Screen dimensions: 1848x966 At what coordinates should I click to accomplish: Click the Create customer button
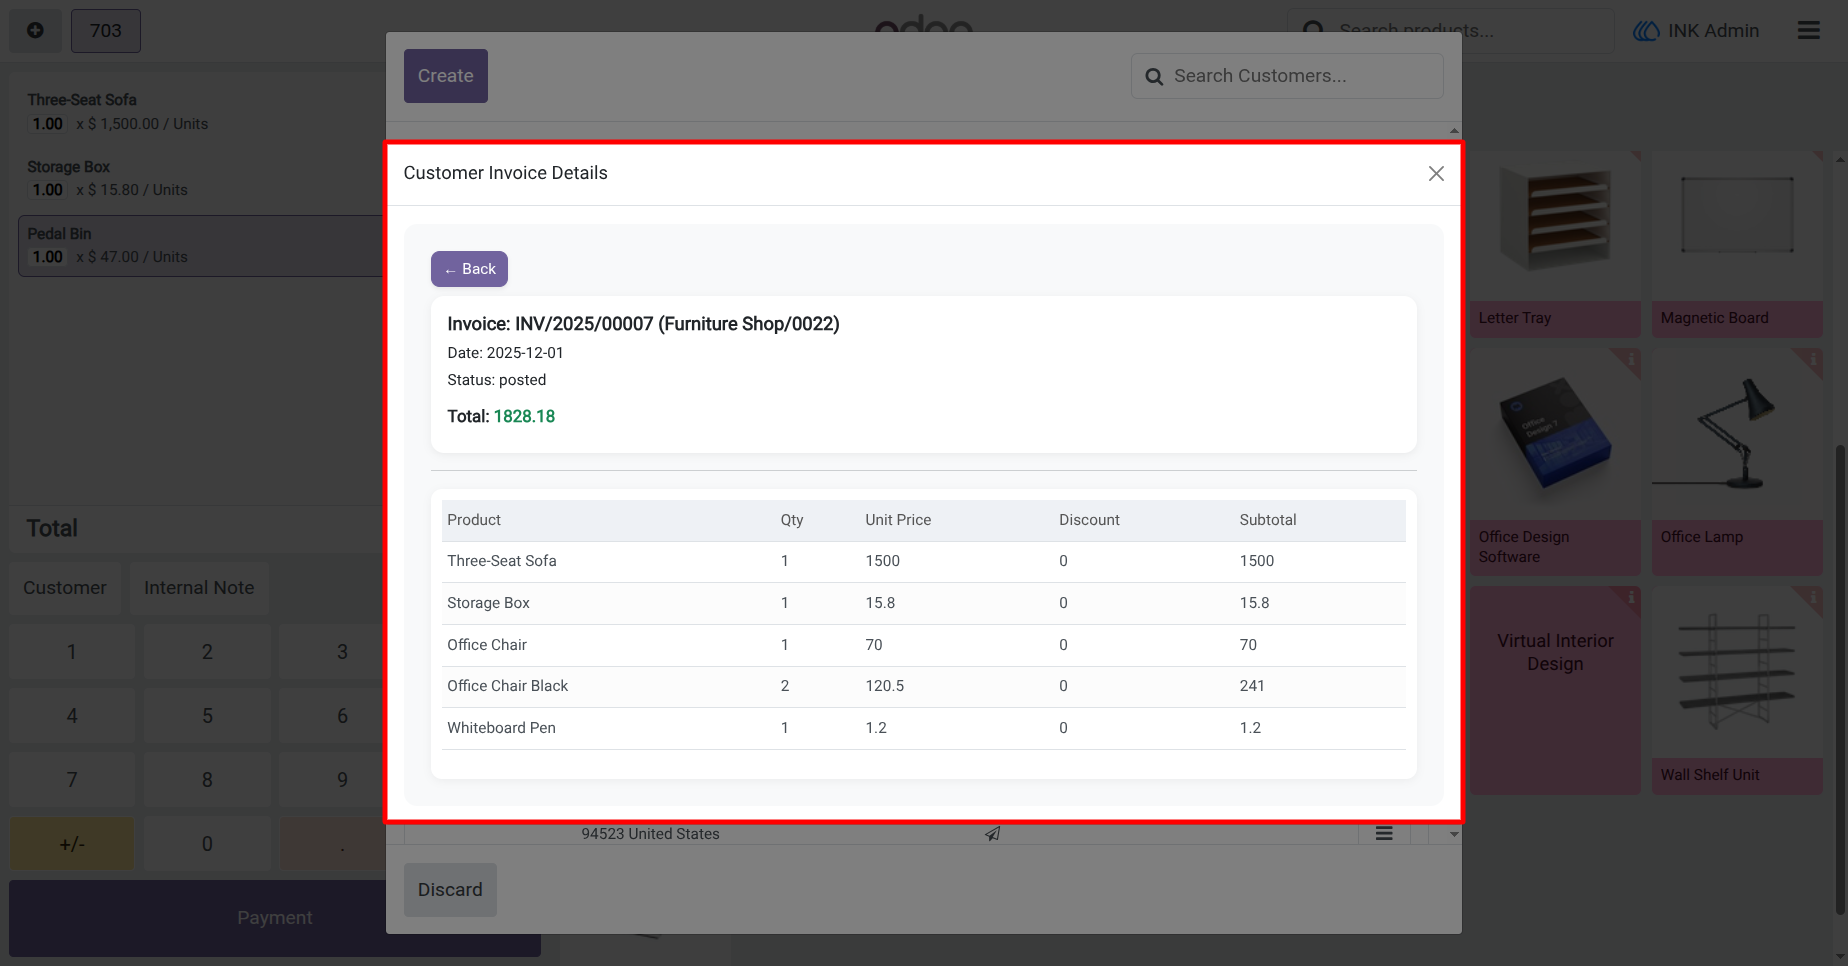446,76
